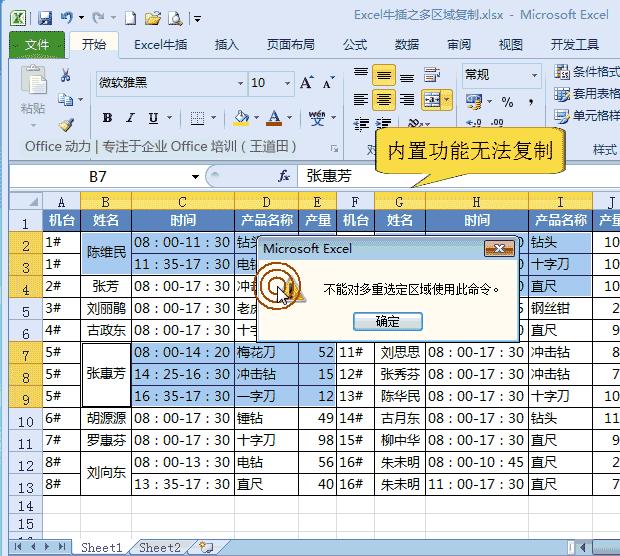Click the Insert Function fx button

tap(284, 176)
